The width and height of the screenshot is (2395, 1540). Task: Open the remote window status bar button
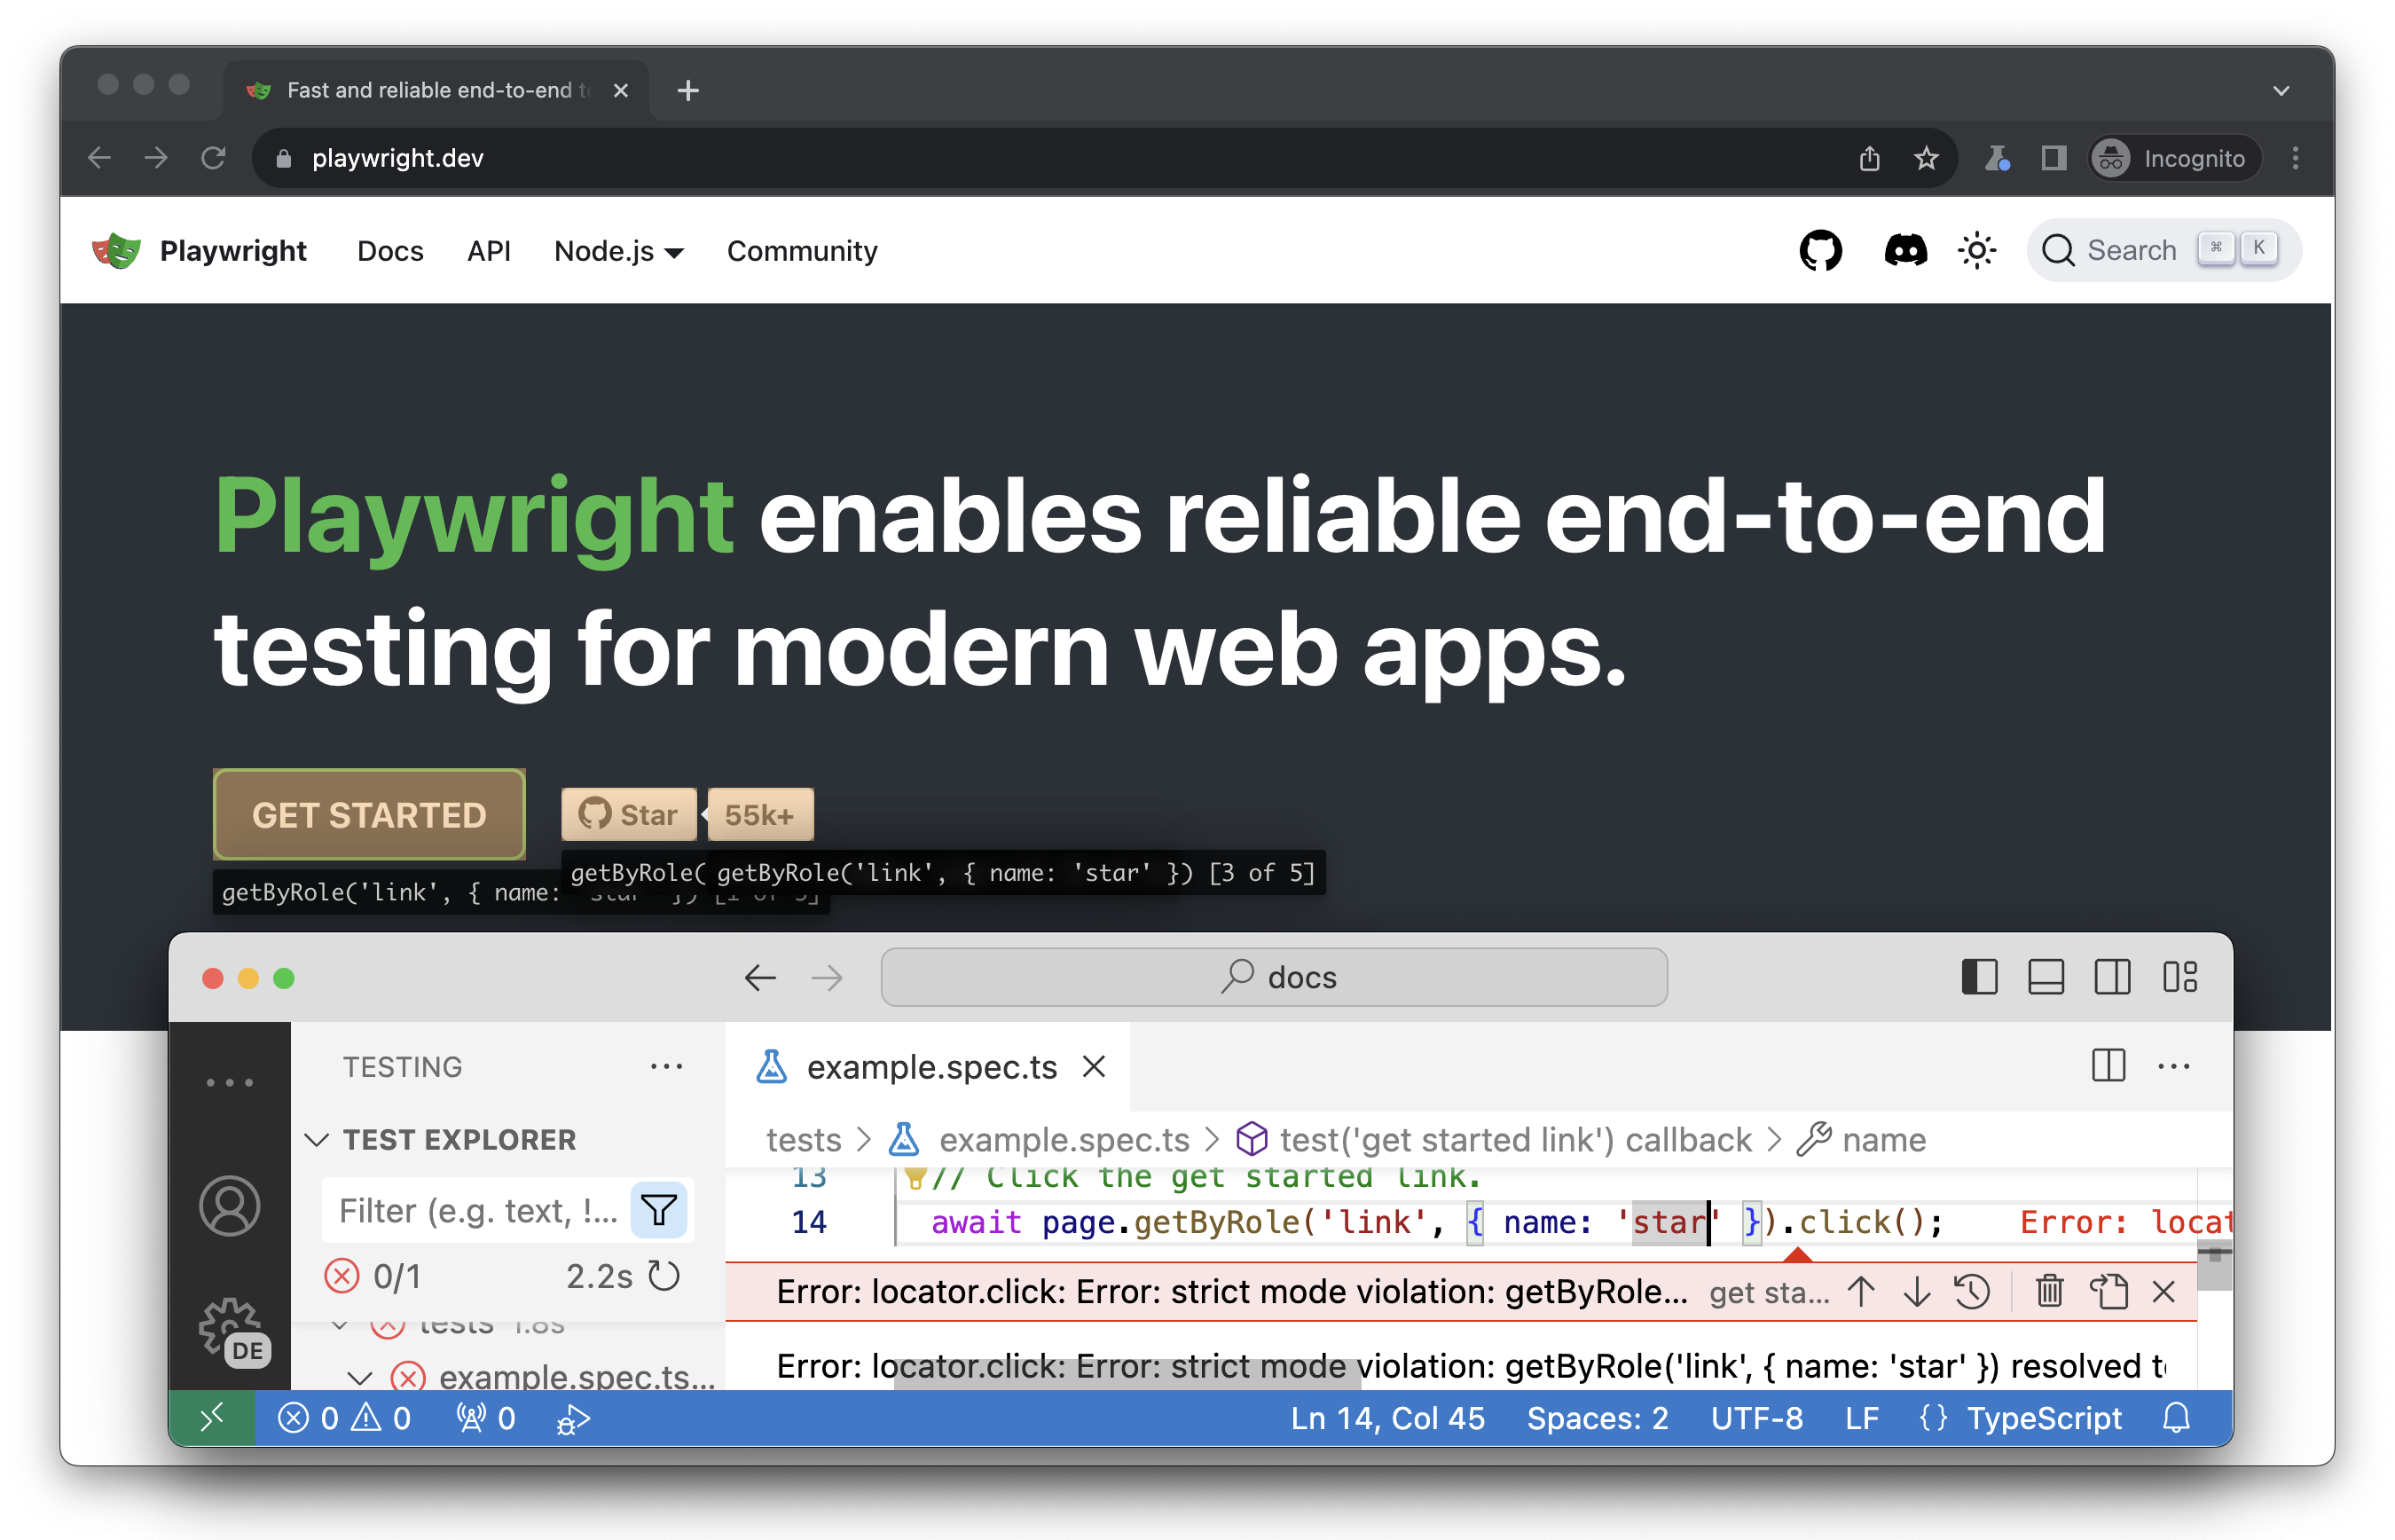point(211,1417)
